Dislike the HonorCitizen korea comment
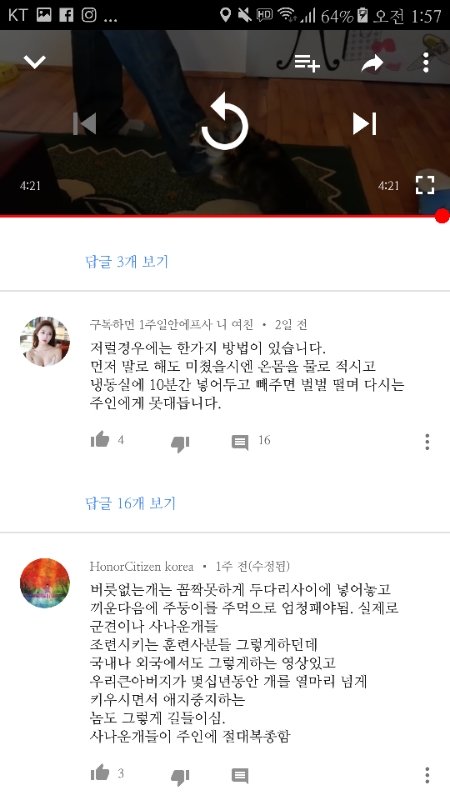This screenshot has width=450, height=800. (x=180, y=777)
